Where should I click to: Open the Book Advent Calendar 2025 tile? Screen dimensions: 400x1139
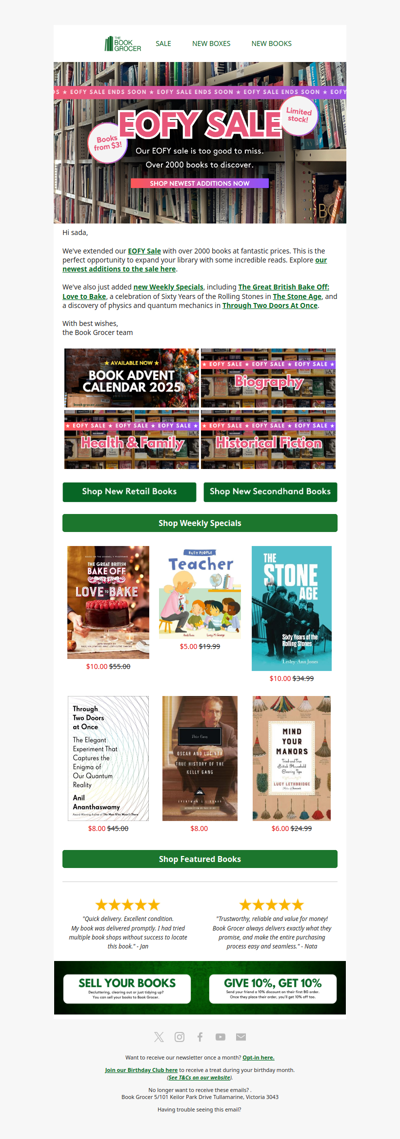tap(131, 378)
